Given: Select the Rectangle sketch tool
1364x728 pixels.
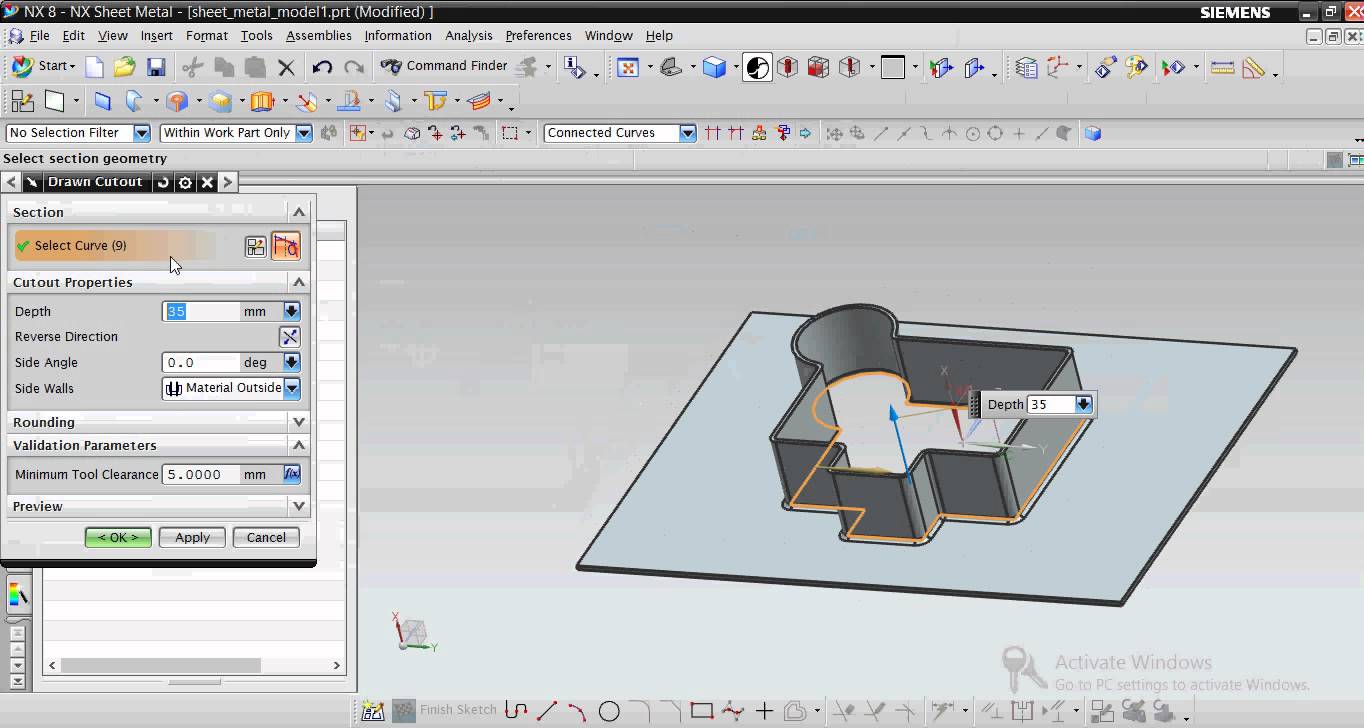Looking at the screenshot, I should point(702,711).
